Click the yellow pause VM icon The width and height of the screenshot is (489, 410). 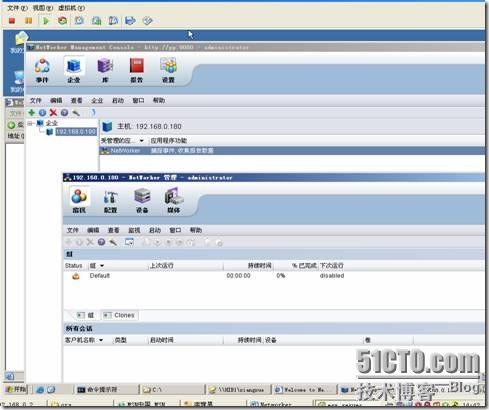pyautogui.click(x=29, y=21)
